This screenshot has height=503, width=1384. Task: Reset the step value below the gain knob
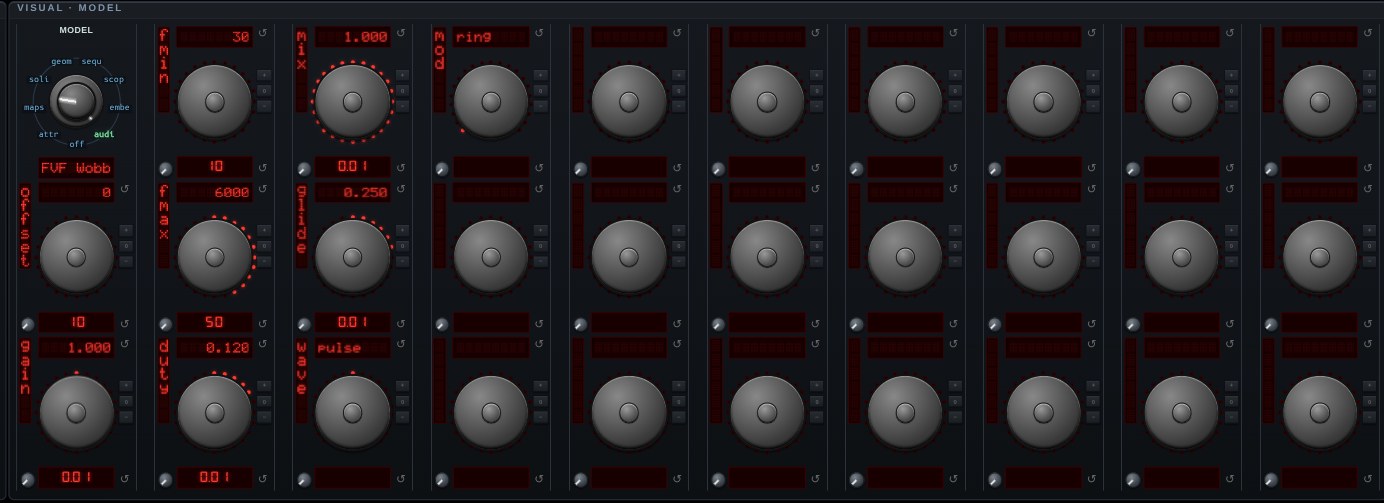click(x=125, y=478)
